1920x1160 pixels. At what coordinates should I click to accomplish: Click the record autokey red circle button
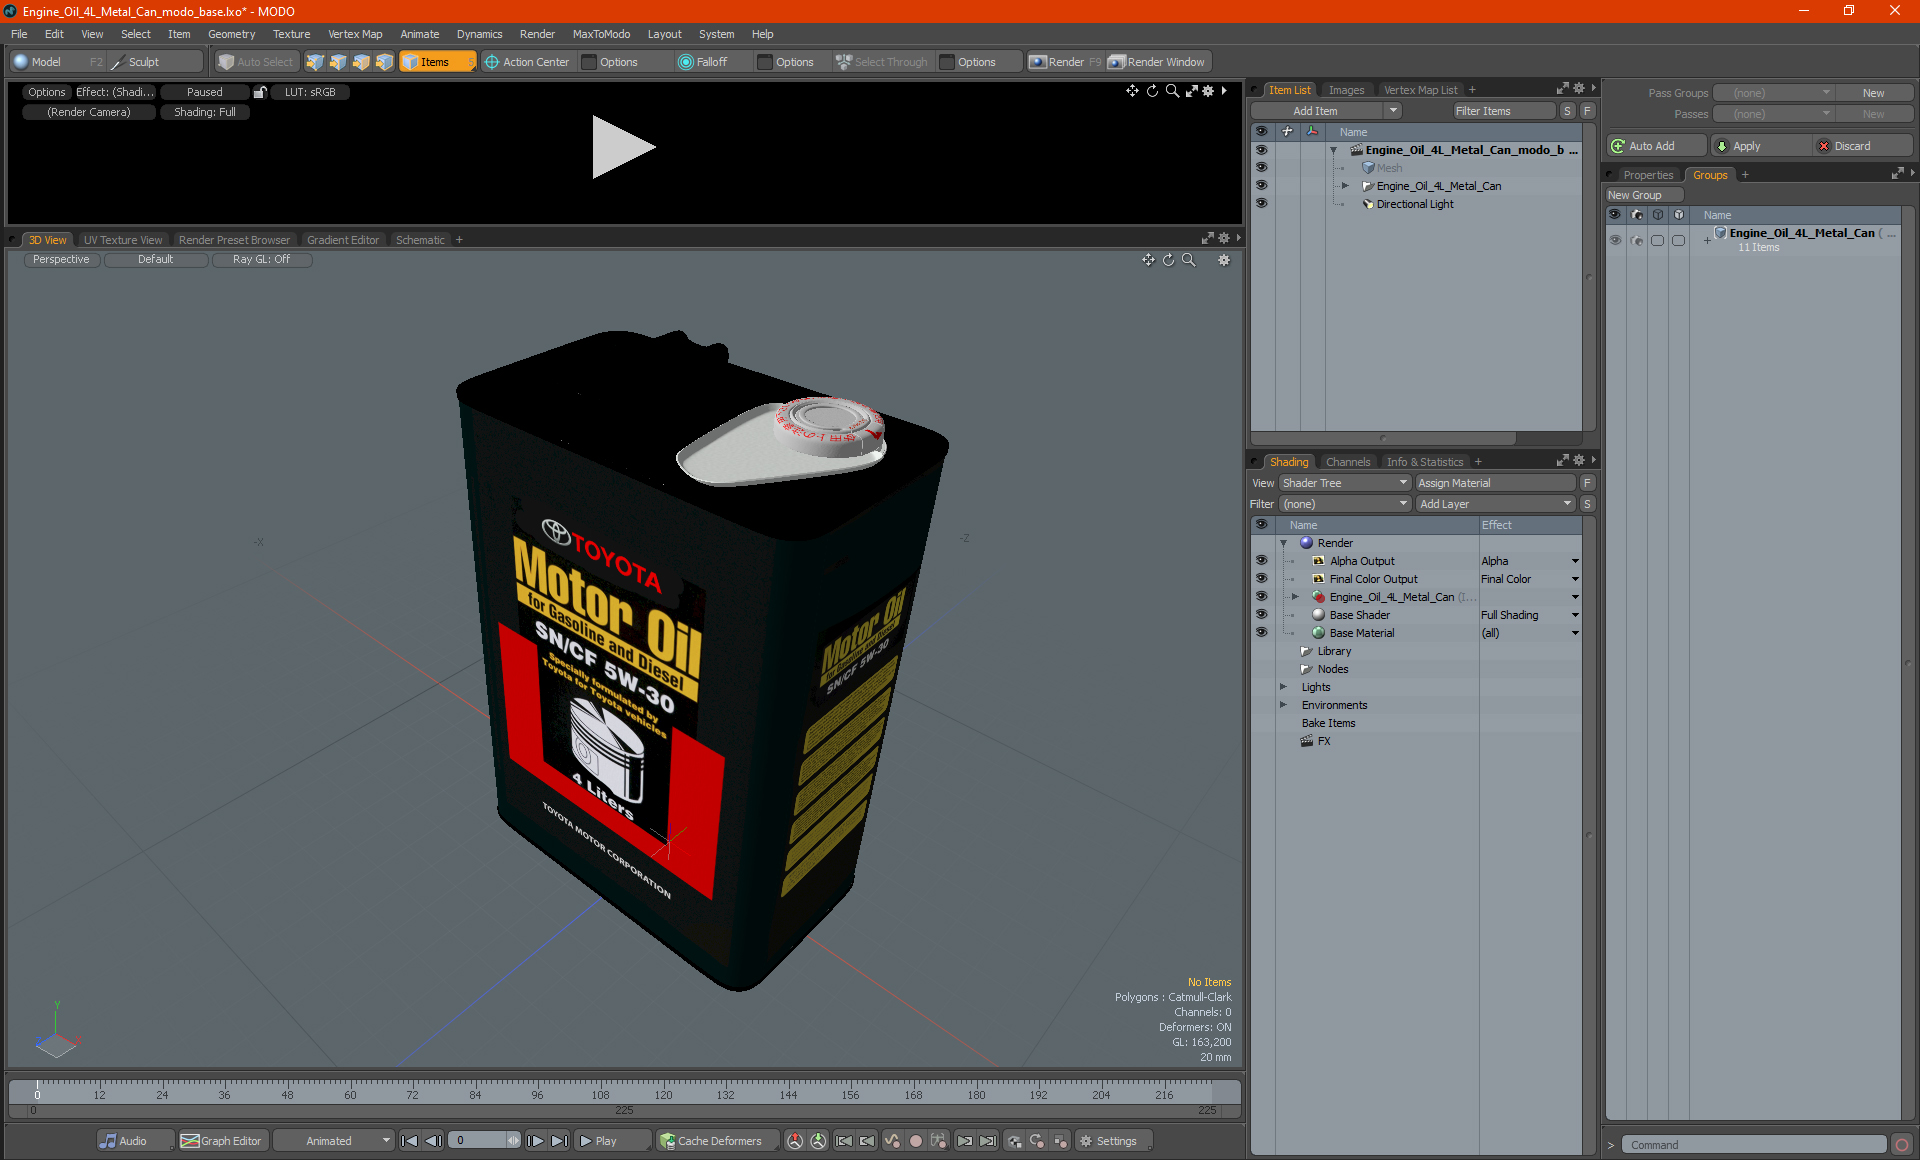[915, 1141]
